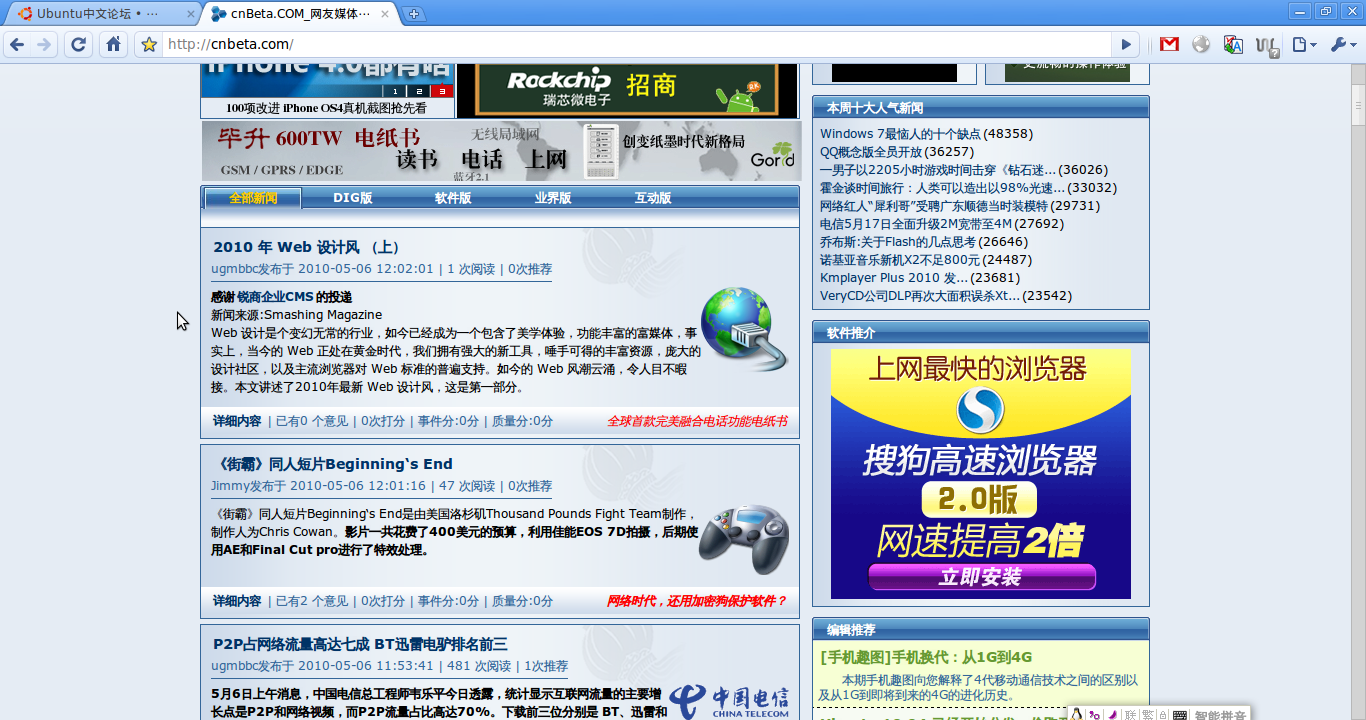1366x720 pixels.
Task: Open [手机趣图]手机换代：从1G到4G link
Action: click(926, 657)
